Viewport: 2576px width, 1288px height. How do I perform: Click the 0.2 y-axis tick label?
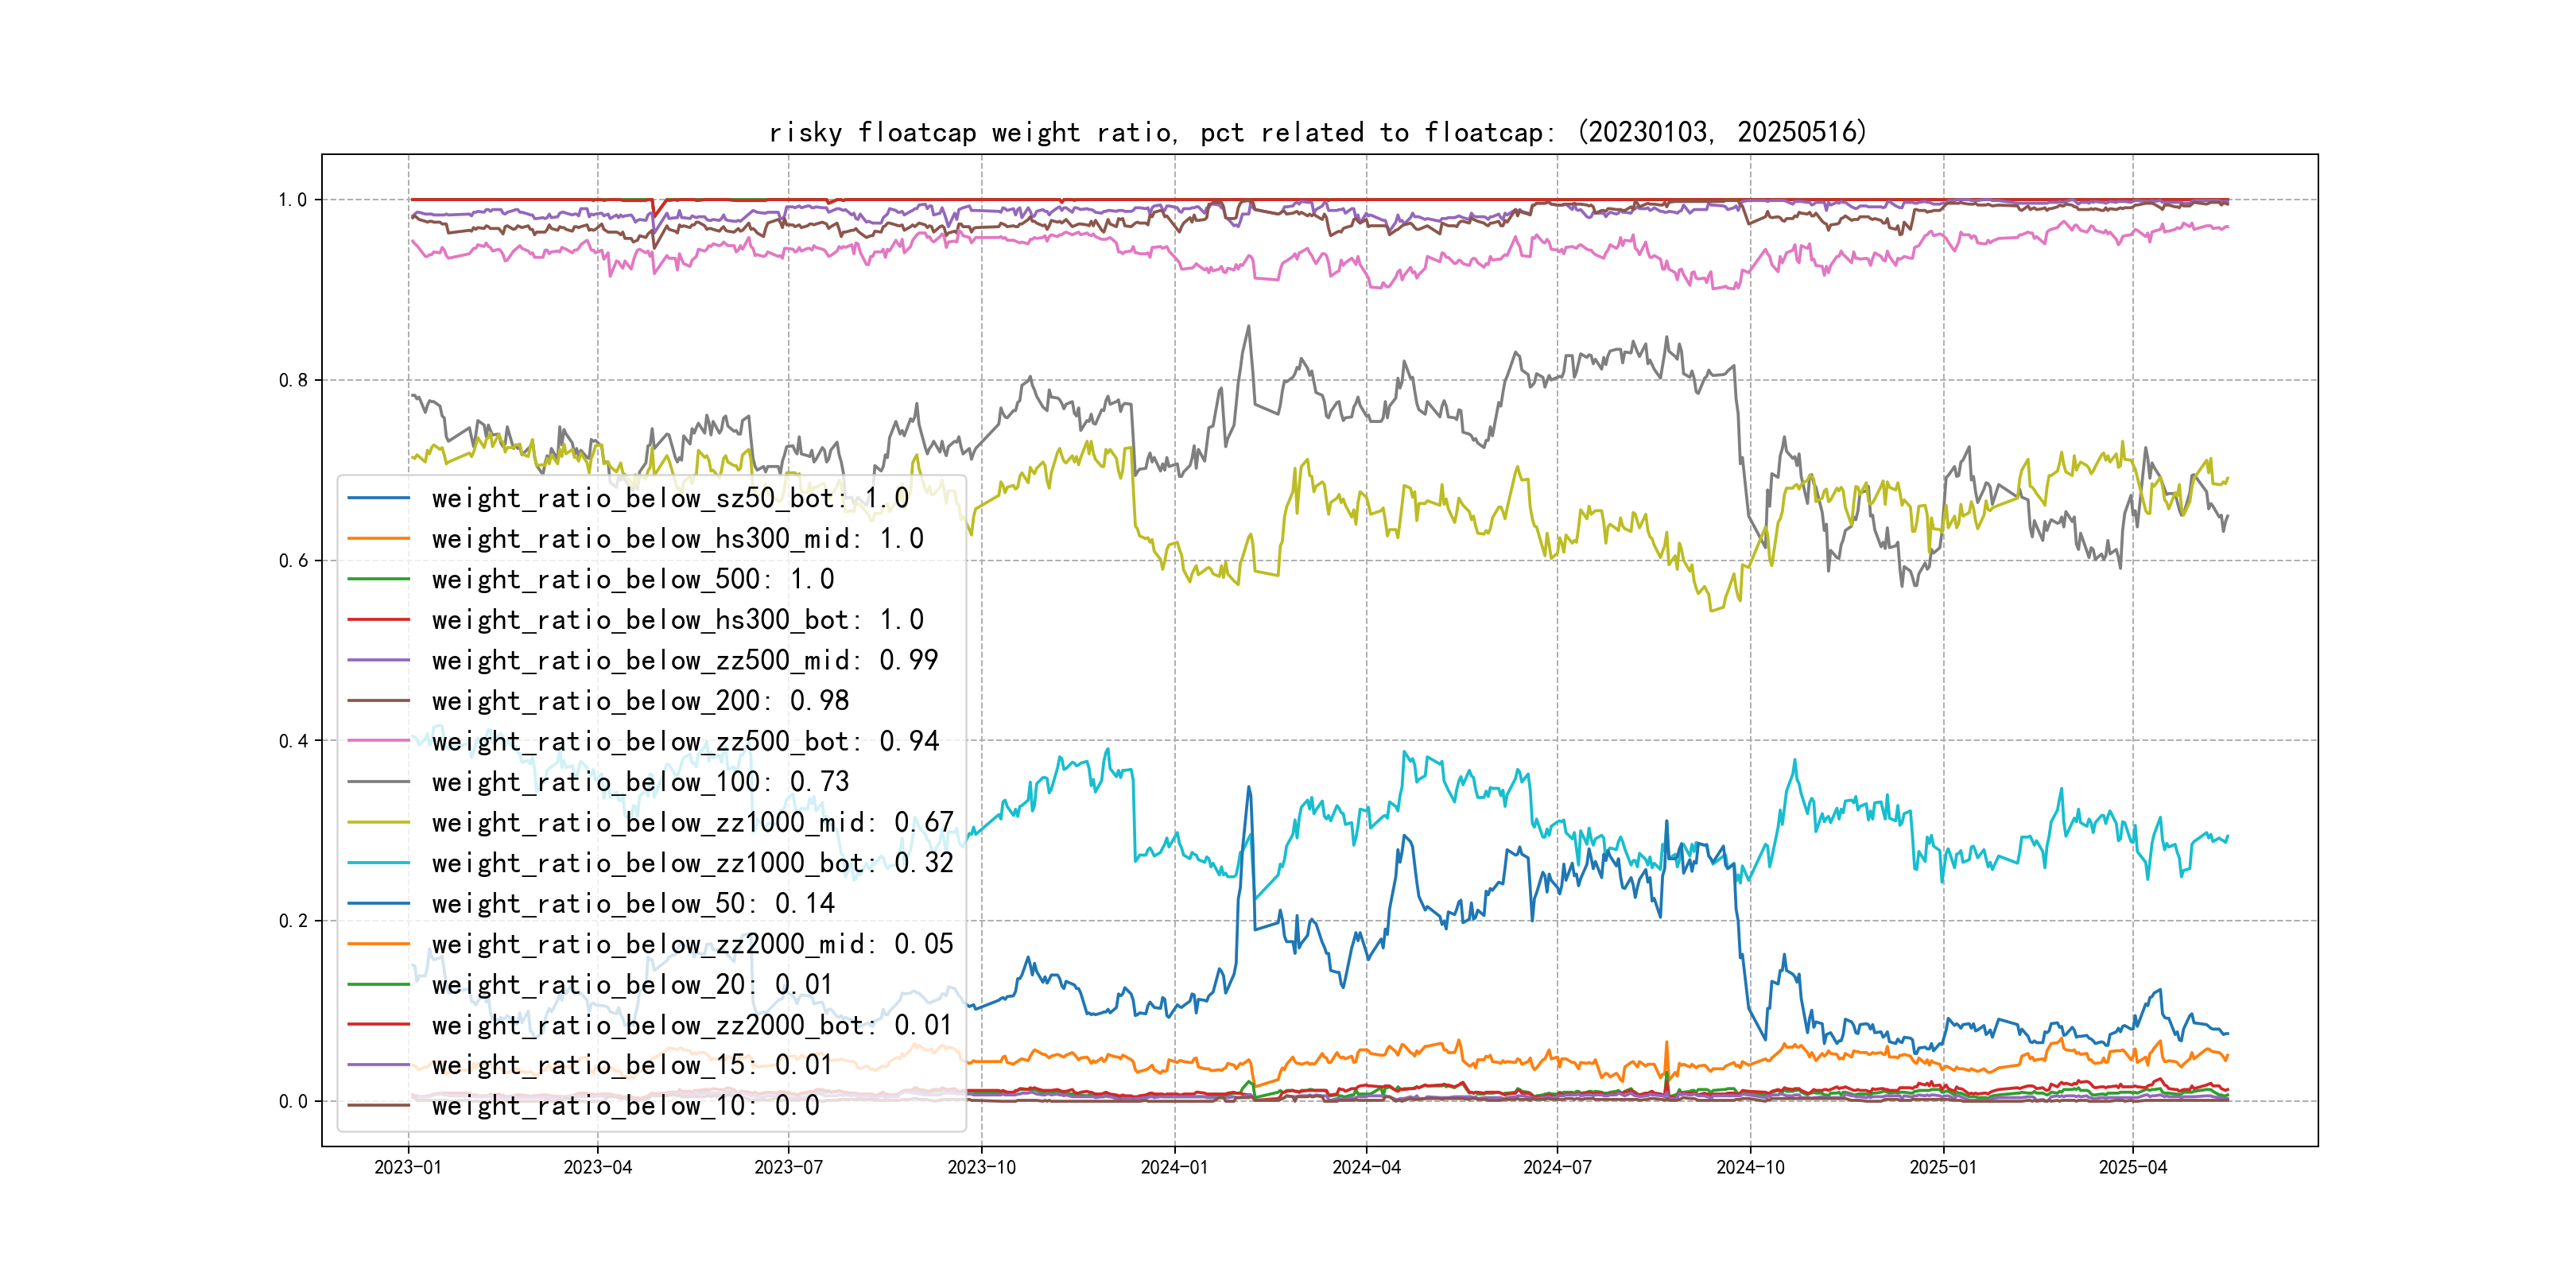point(293,921)
